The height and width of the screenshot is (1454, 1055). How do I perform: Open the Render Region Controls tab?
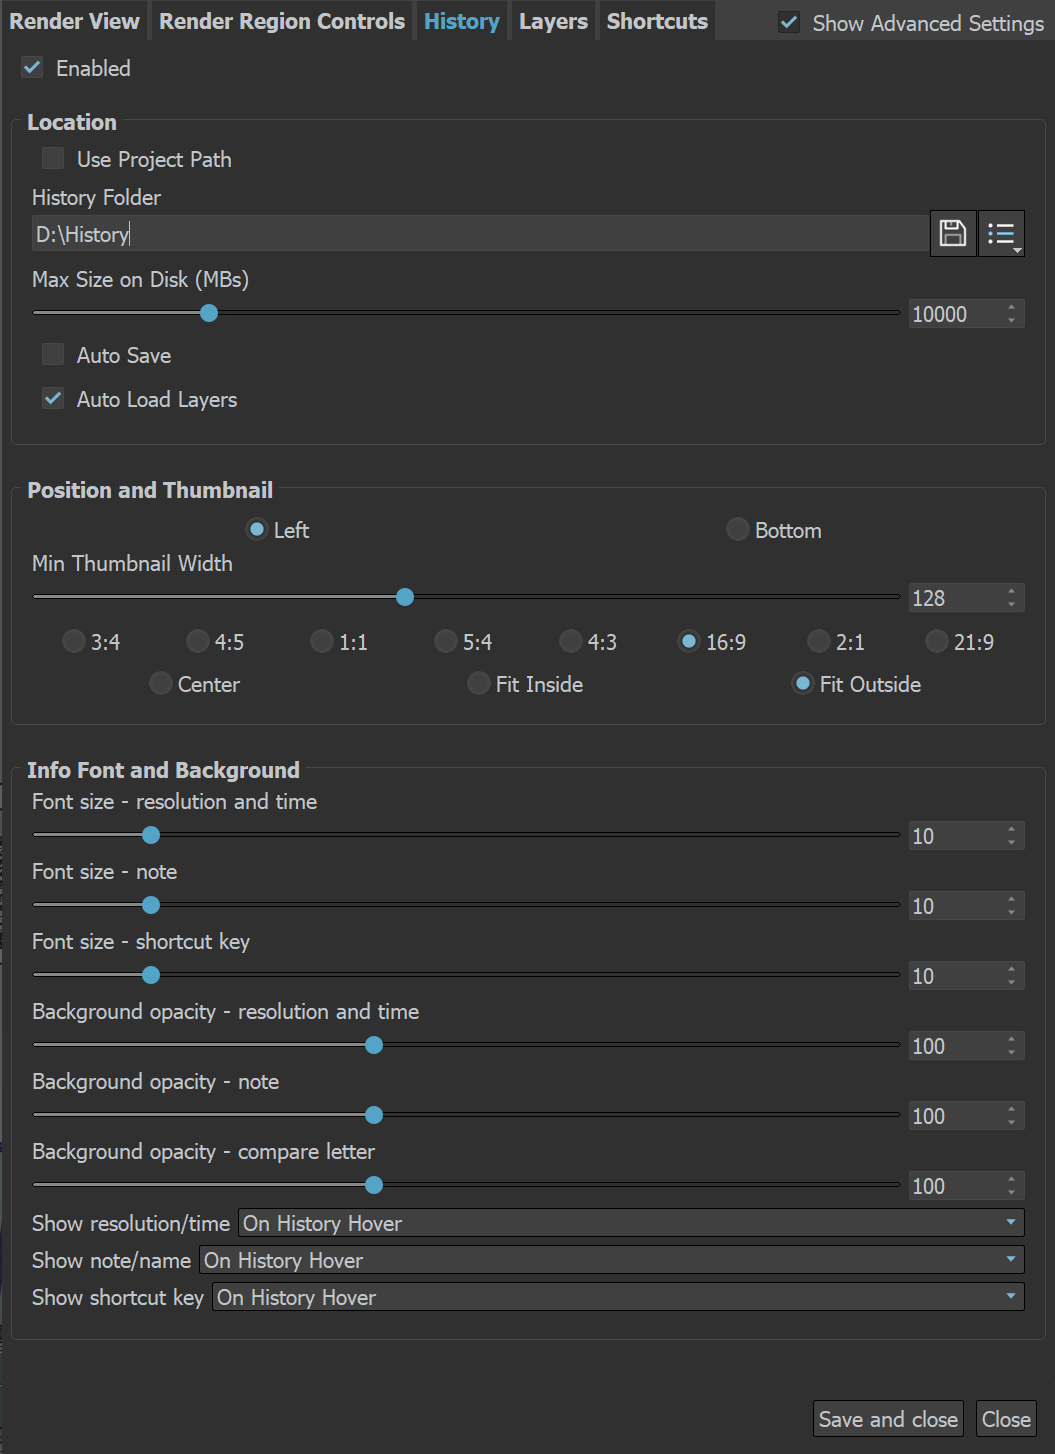tap(282, 21)
